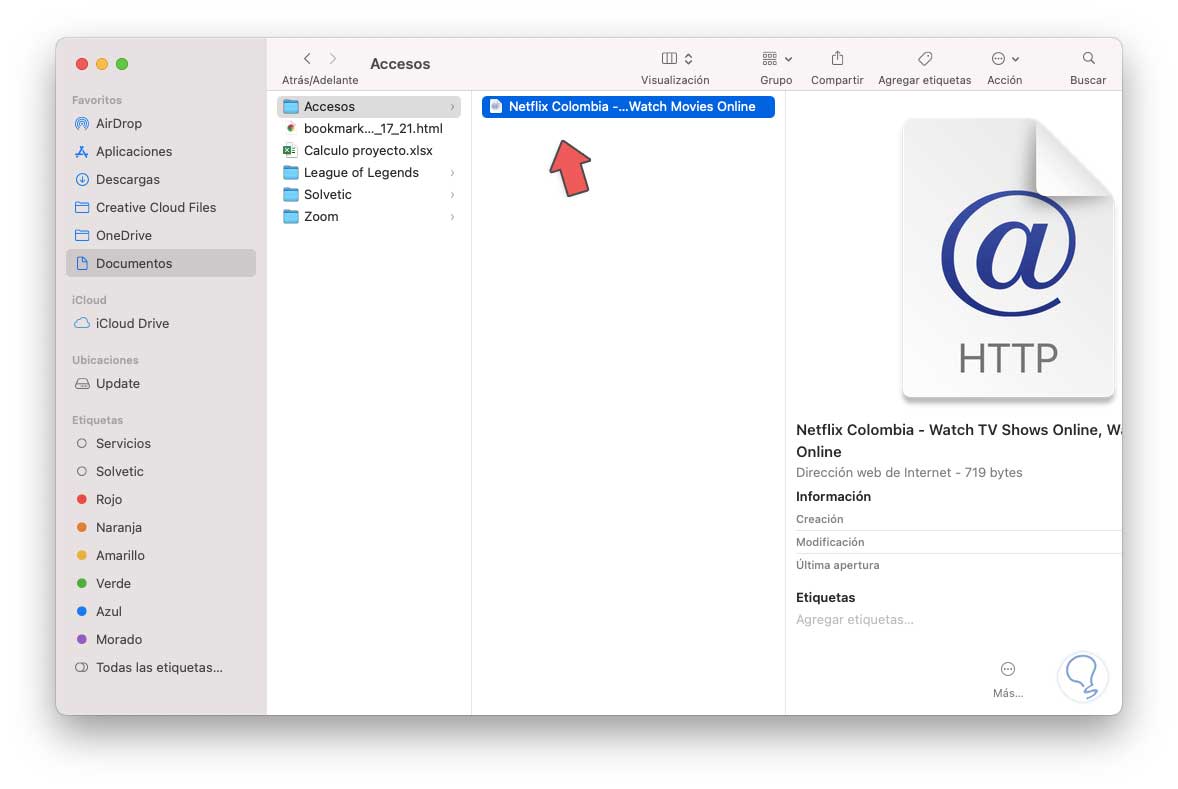Open Creative Cloud Files in sidebar
Screen dimensions: 1178x789
coord(161,207)
